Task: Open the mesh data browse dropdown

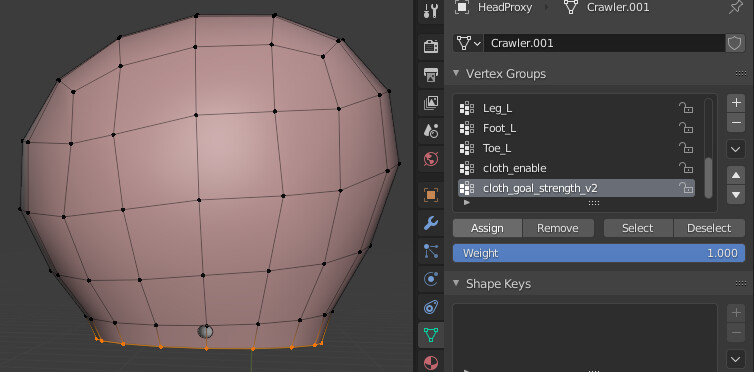Action: [x=468, y=43]
